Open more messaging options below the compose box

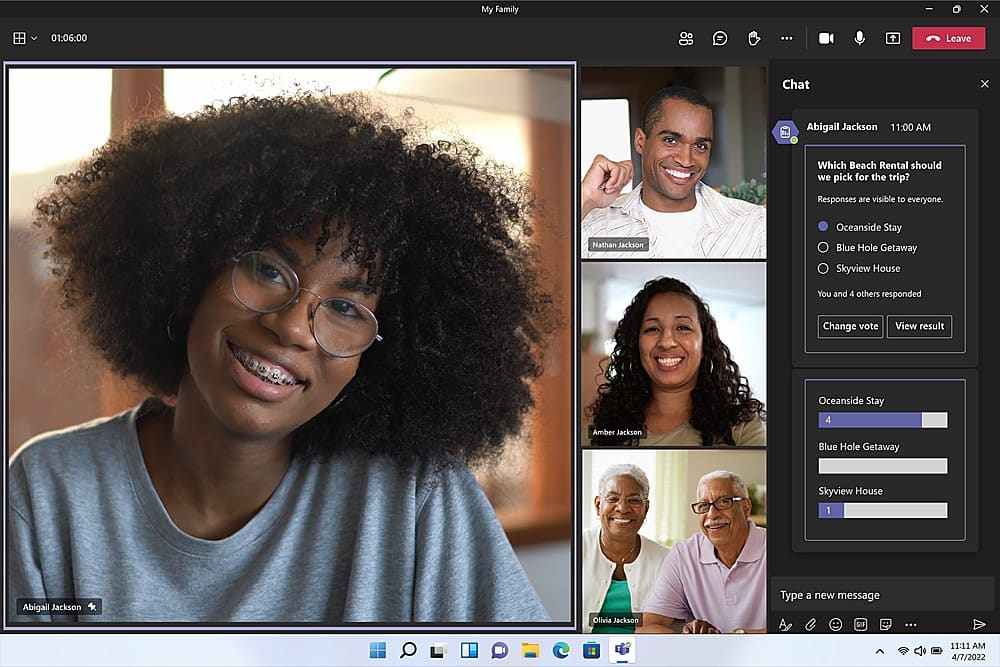point(911,624)
